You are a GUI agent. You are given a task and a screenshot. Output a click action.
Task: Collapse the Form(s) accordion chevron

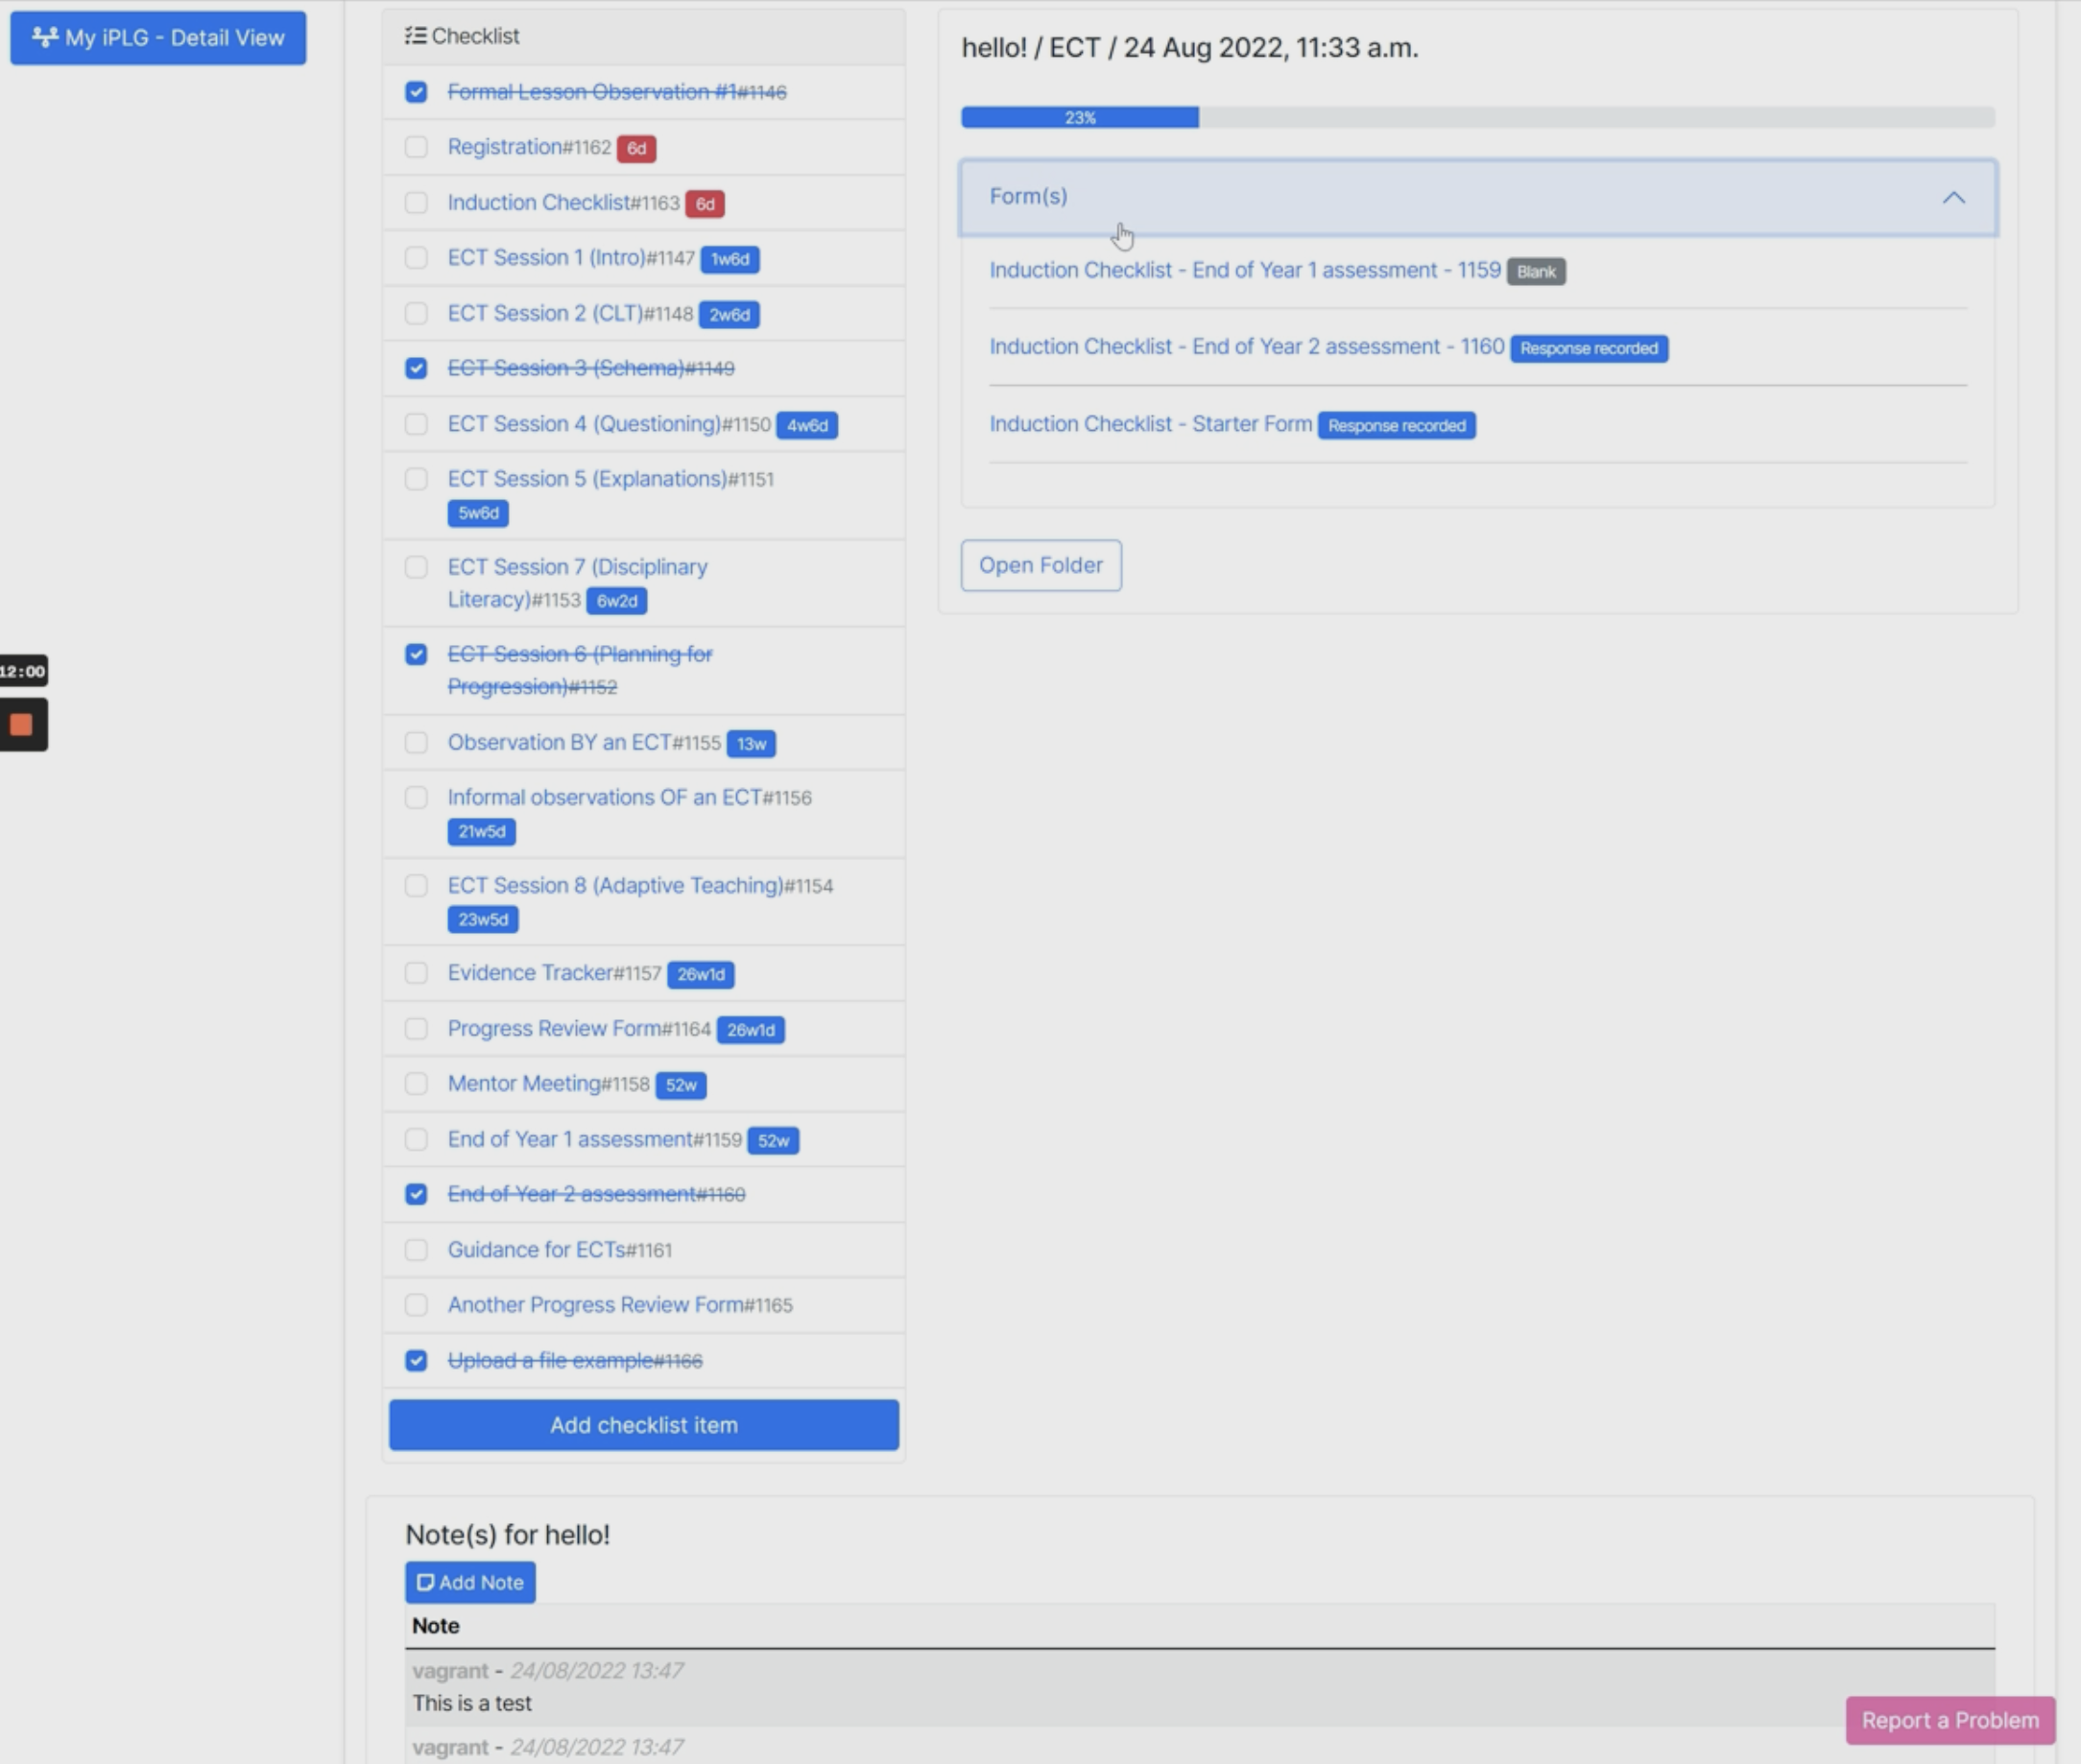1953,198
